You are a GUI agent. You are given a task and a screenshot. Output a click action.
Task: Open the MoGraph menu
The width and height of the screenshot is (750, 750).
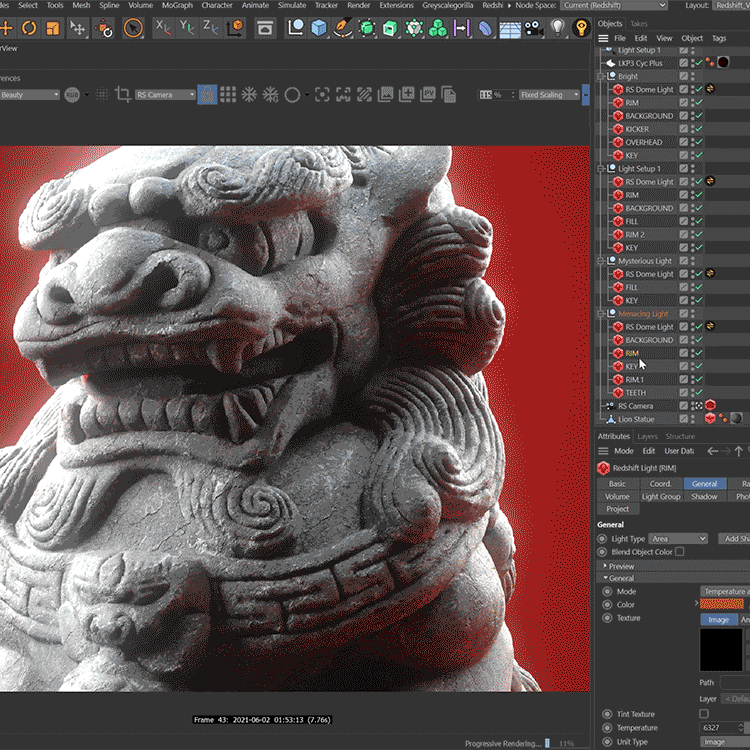[176, 5]
